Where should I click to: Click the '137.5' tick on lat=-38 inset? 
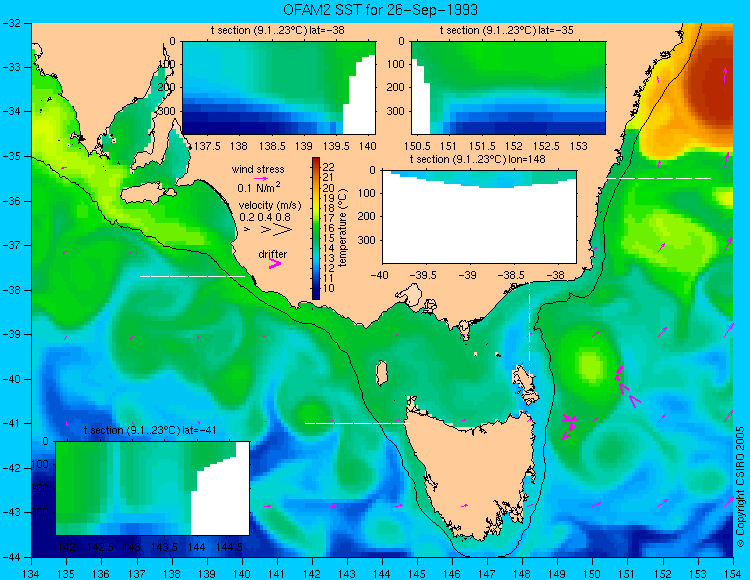coord(207,146)
